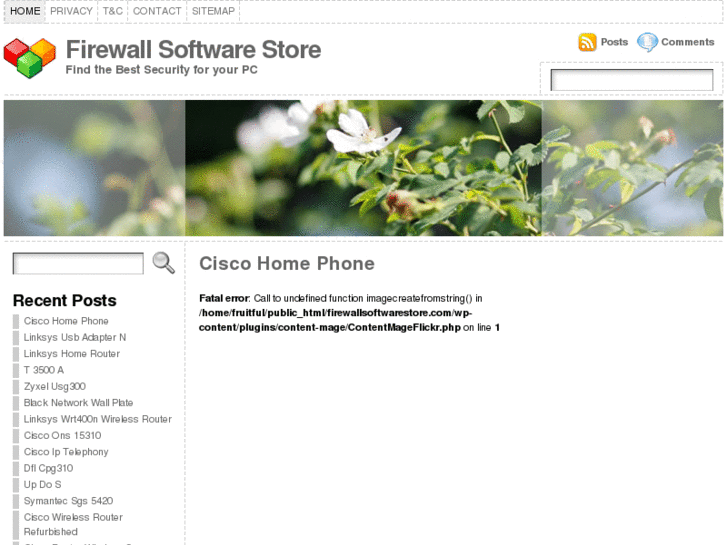
Task: Open recent post Linksys Home Router
Action: 72,354
